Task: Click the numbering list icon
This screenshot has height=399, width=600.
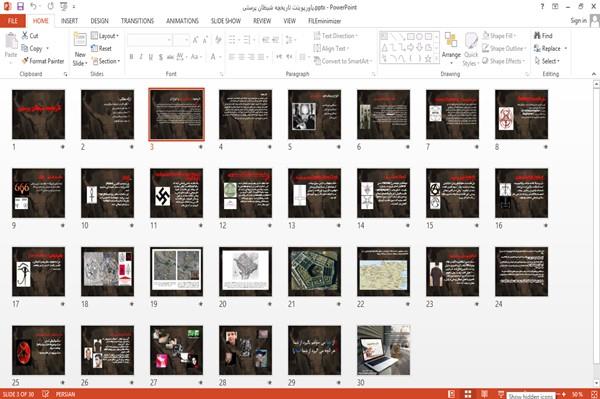Action: click(247, 40)
